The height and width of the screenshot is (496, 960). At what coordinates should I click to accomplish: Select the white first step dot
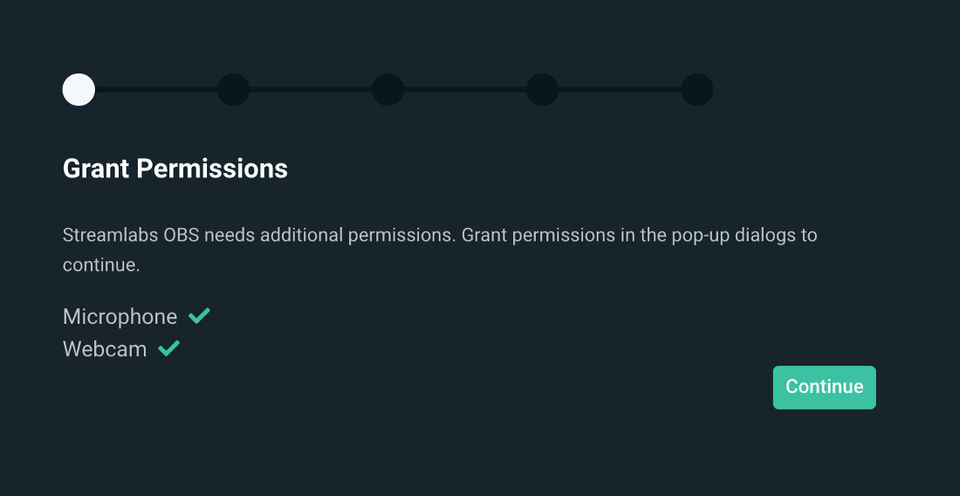(x=79, y=90)
